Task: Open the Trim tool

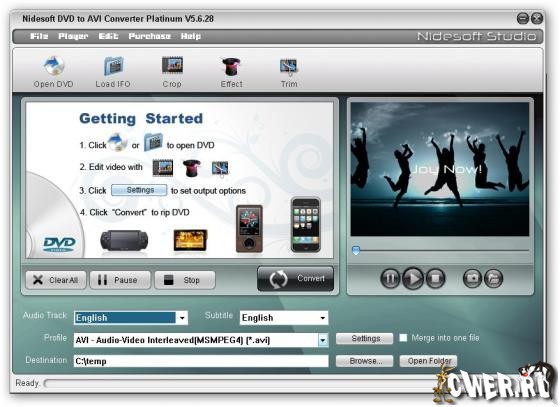Action: (x=289, y=72)
